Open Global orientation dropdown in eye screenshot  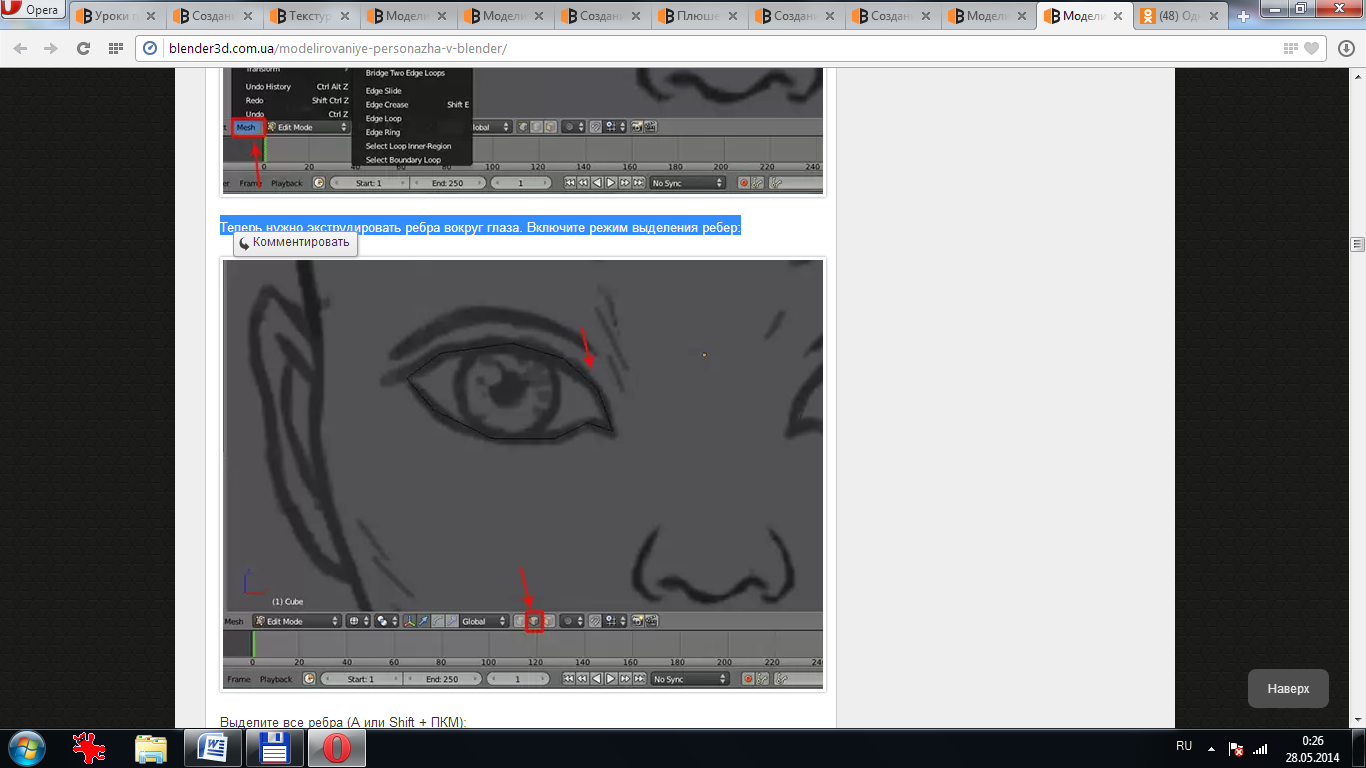point(484,621)
